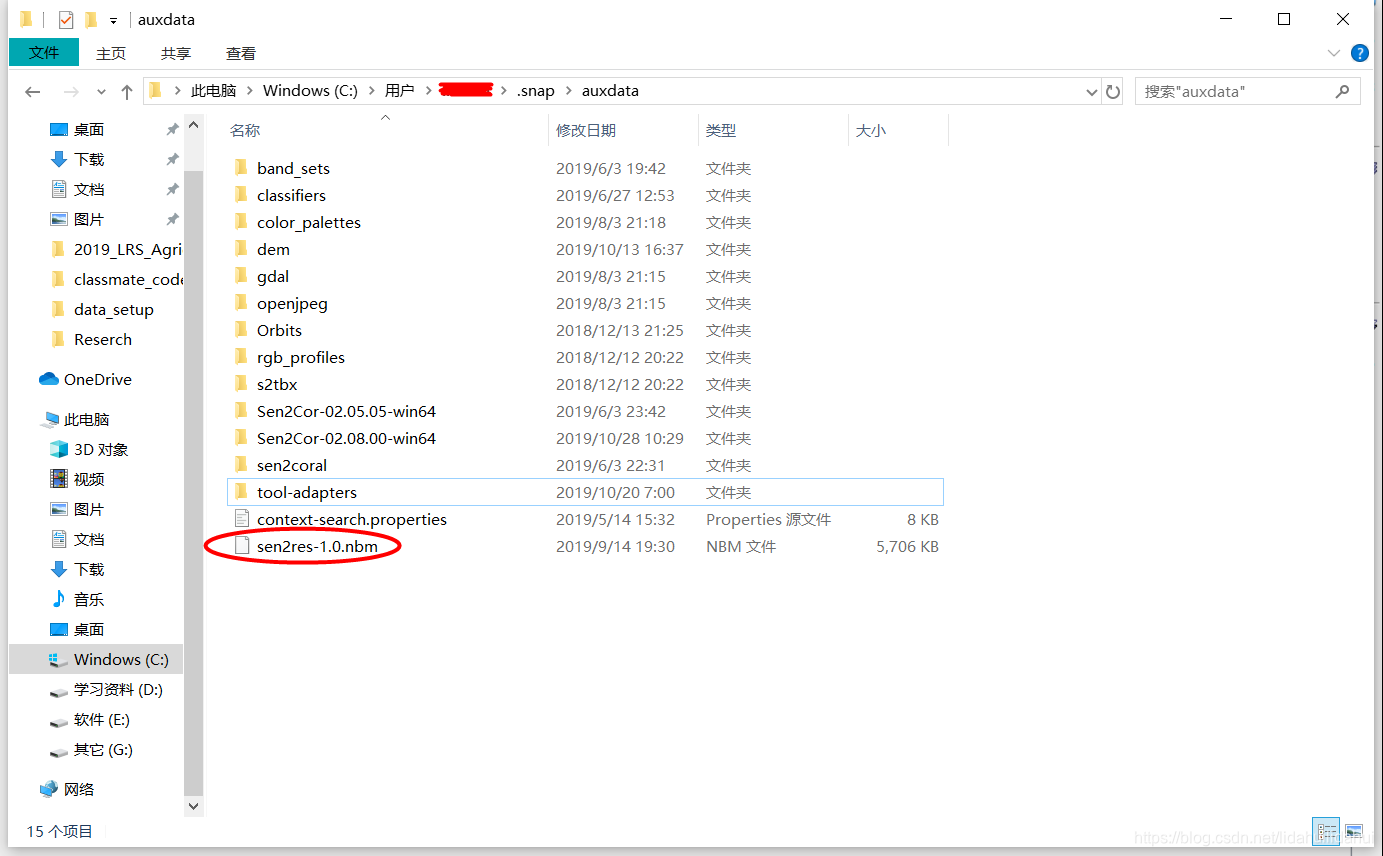
Task: Switch to the 共享 ribbon tab
Action: (x=176, y=53)
